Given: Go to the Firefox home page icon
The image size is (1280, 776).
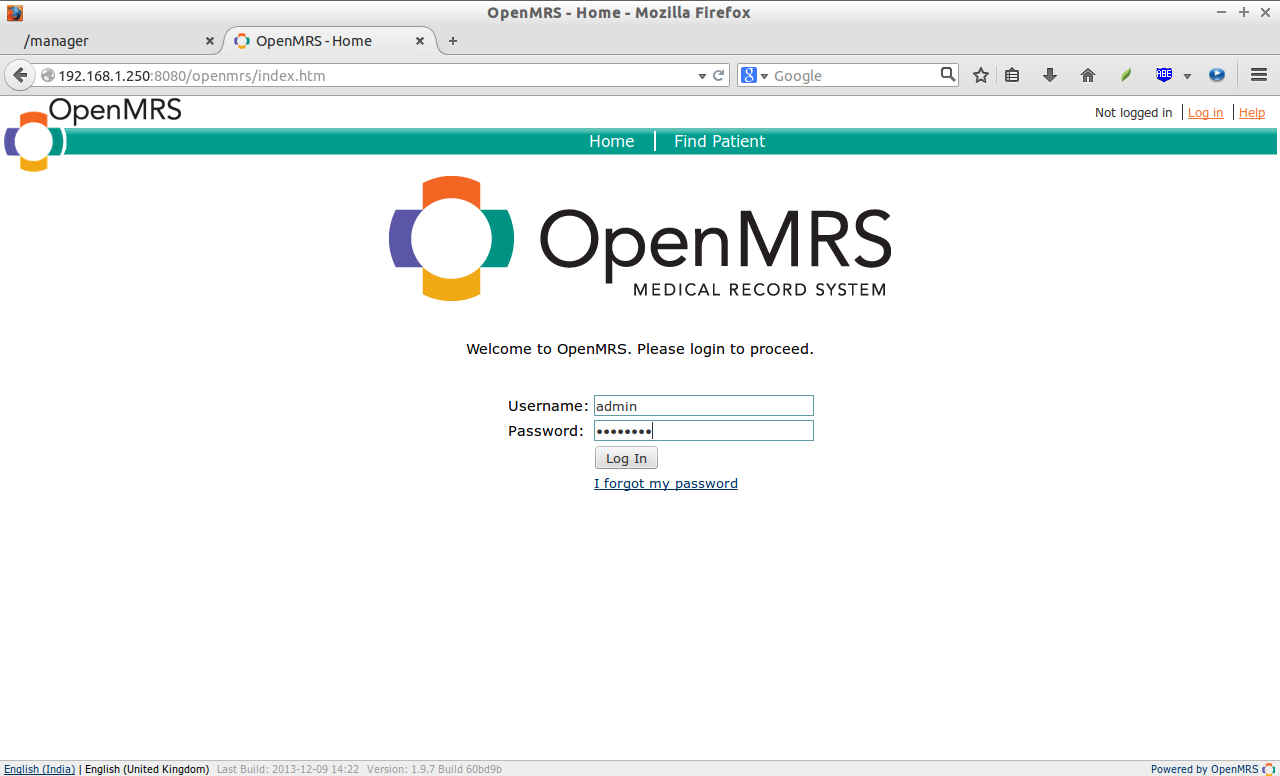Looking at the screenshot, I should coord(1088,75).
